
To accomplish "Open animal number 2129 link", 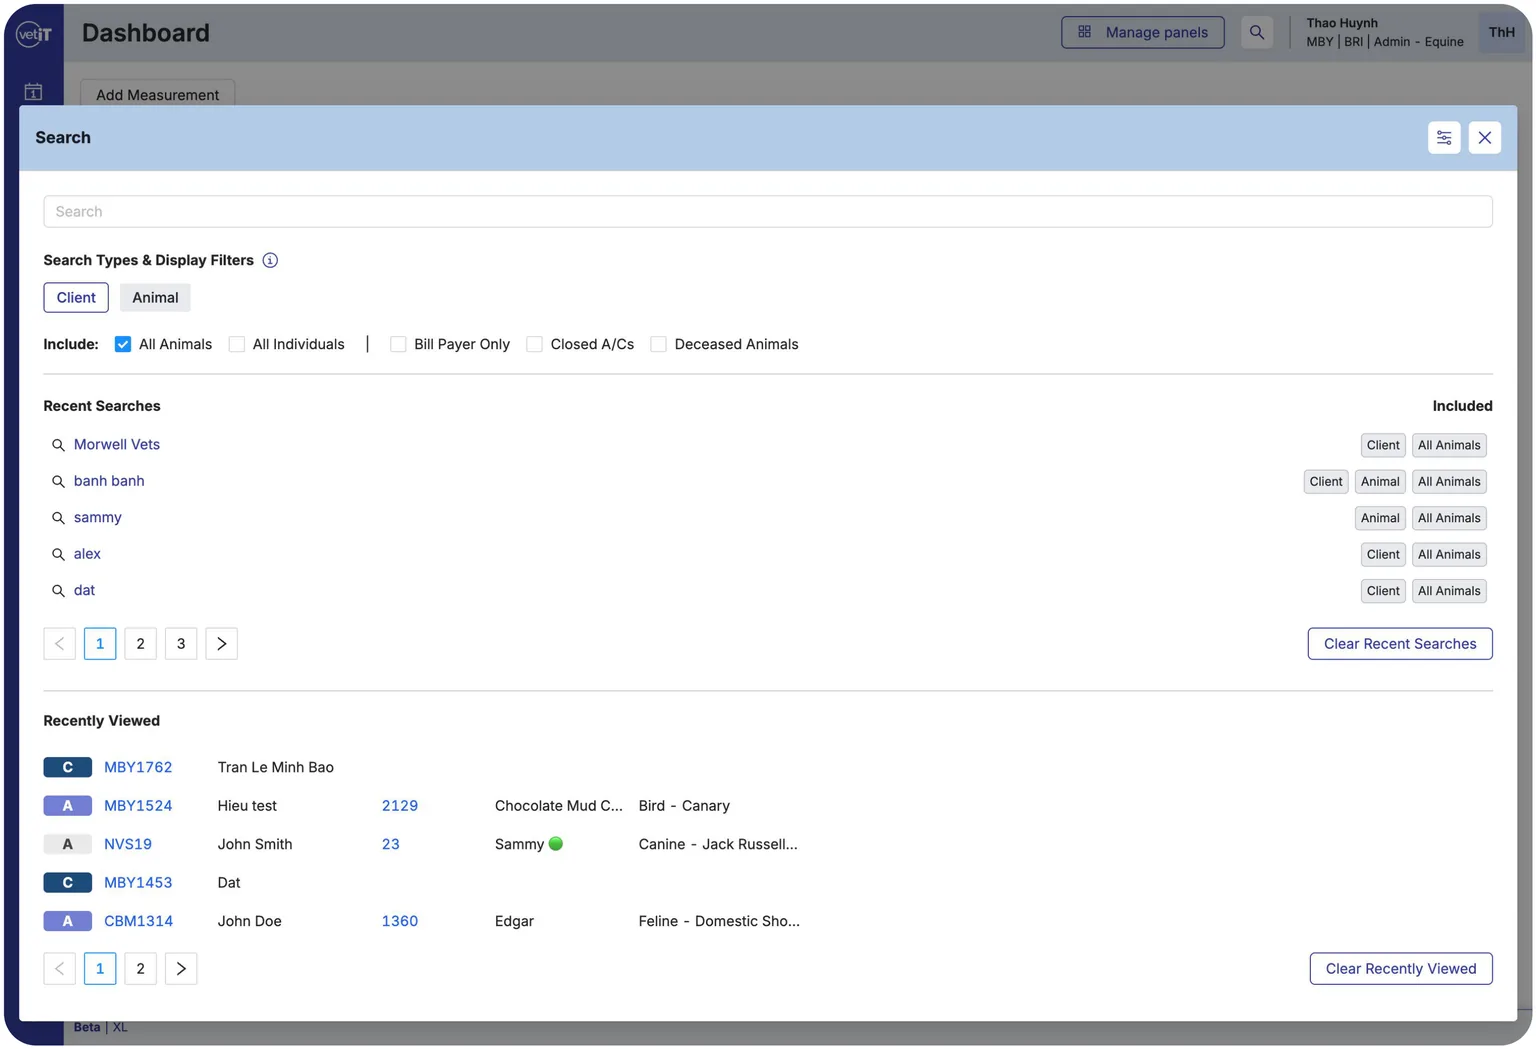I will [400, 806].
